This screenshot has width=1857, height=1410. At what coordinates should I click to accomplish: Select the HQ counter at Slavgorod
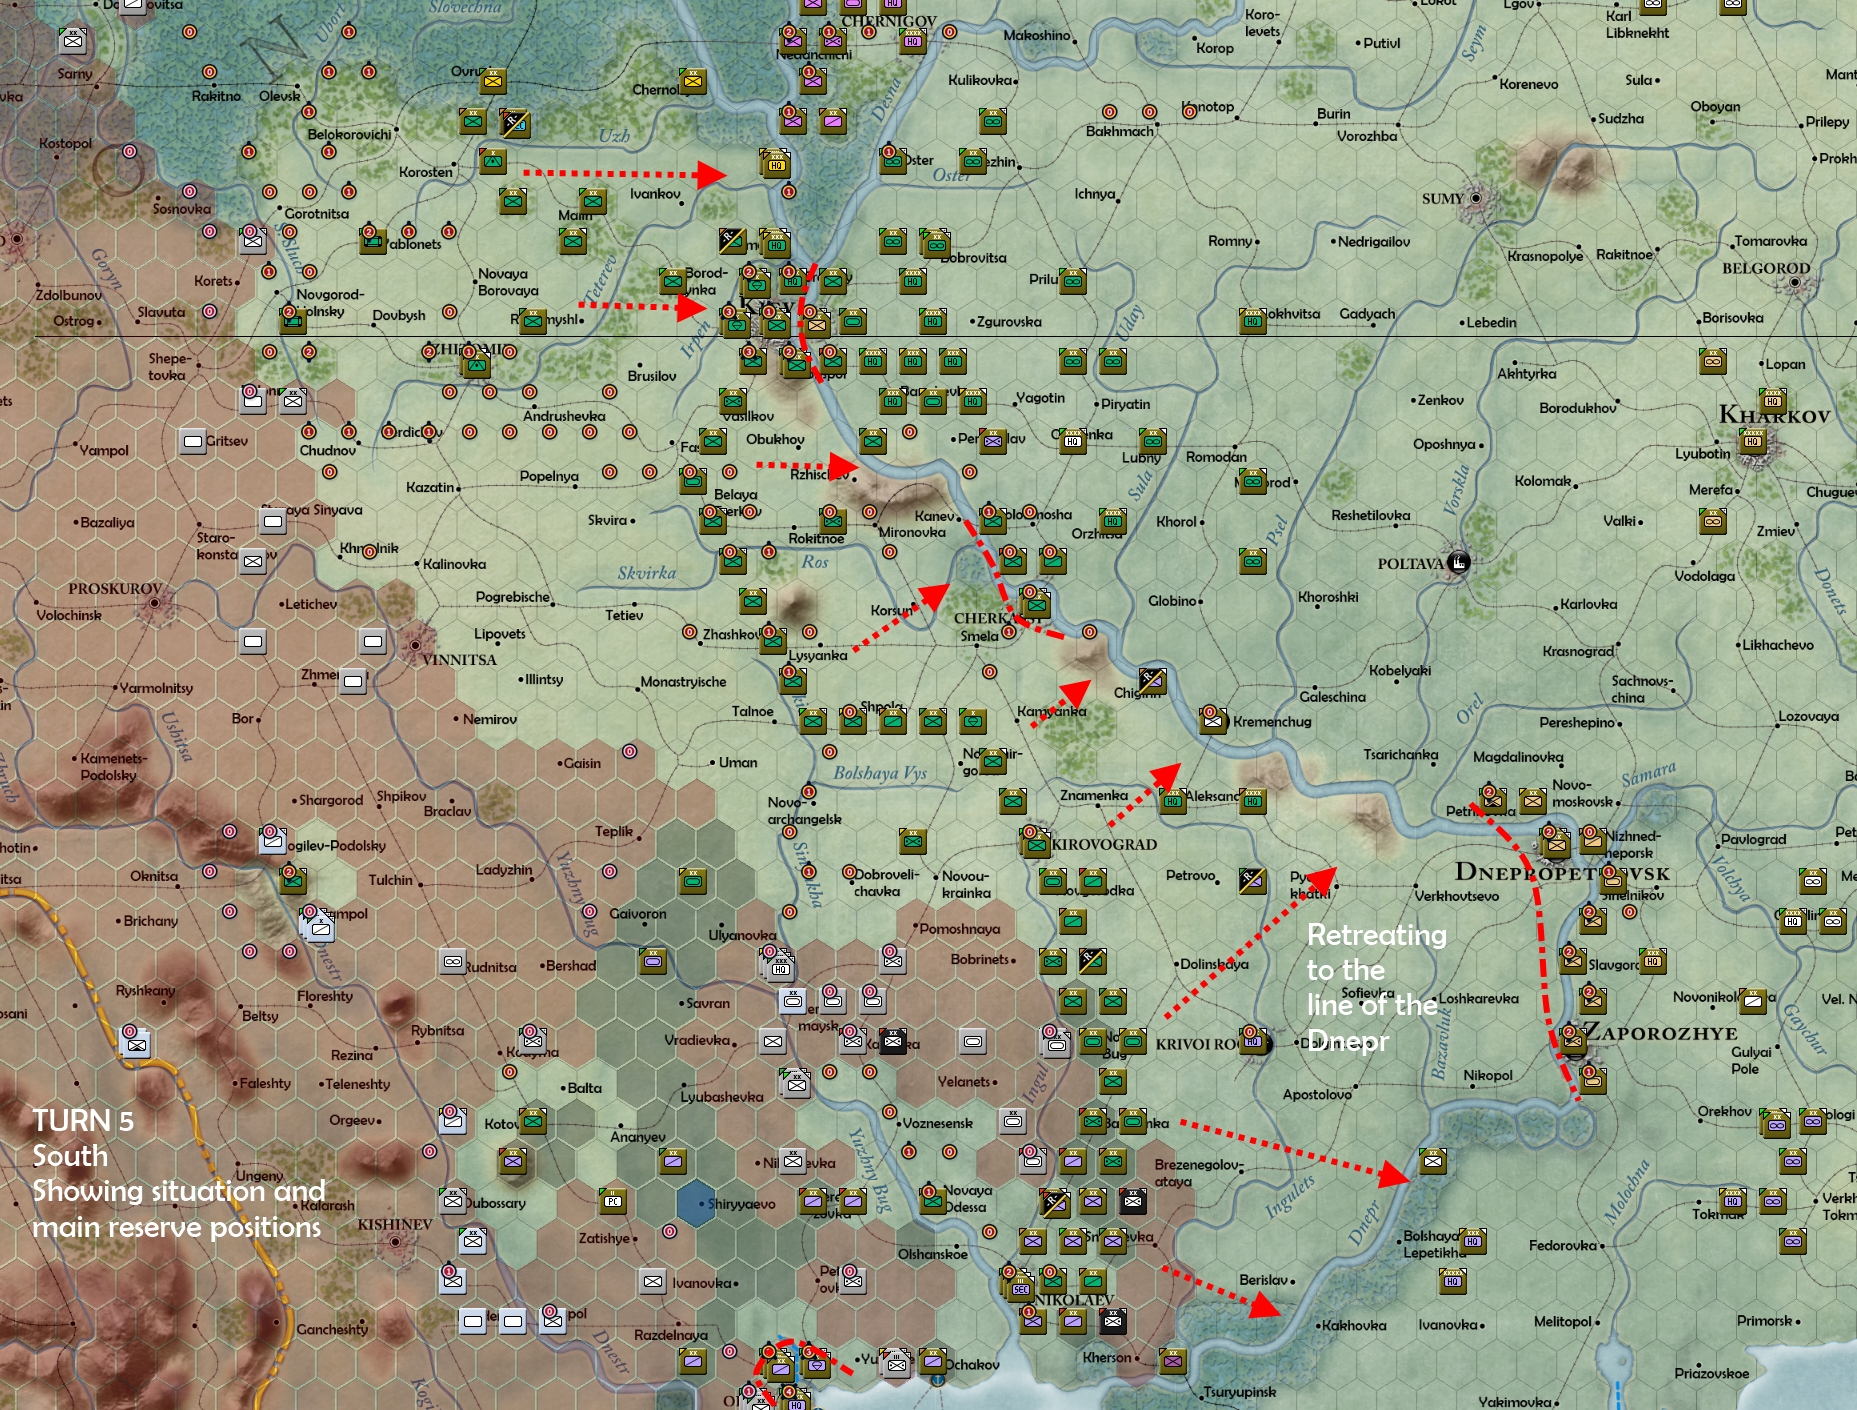pyautogui.click(x=1652, y=961)
